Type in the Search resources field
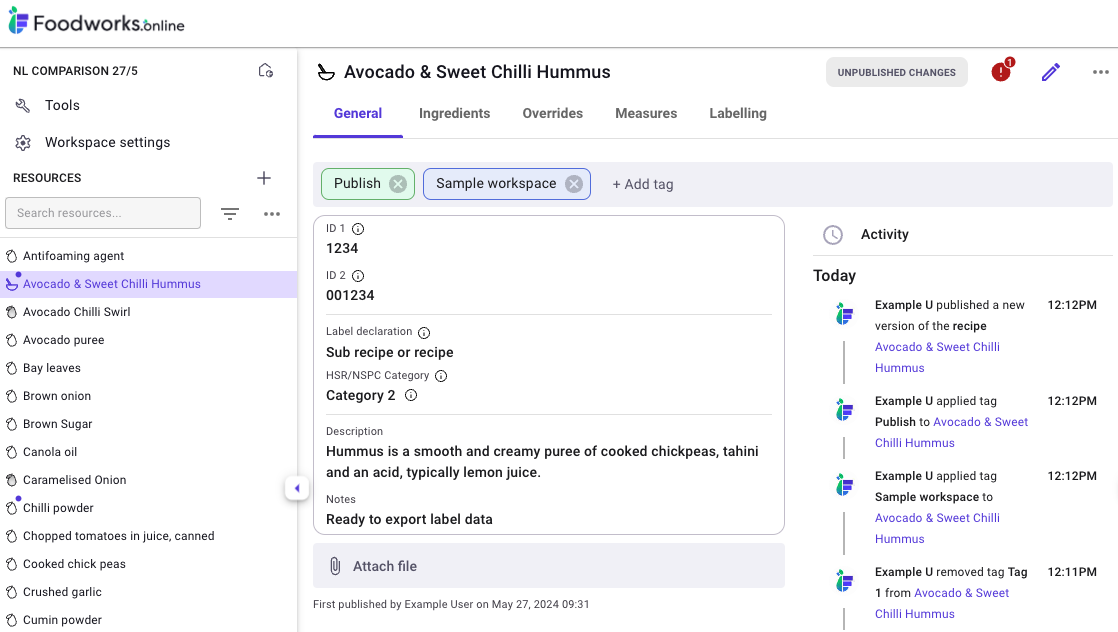 tap(103, 213)
